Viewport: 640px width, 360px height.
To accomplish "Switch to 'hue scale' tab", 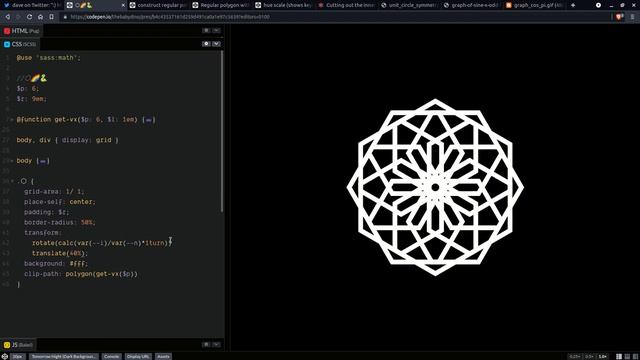I will pyautogui.click(x=283, y=5).
